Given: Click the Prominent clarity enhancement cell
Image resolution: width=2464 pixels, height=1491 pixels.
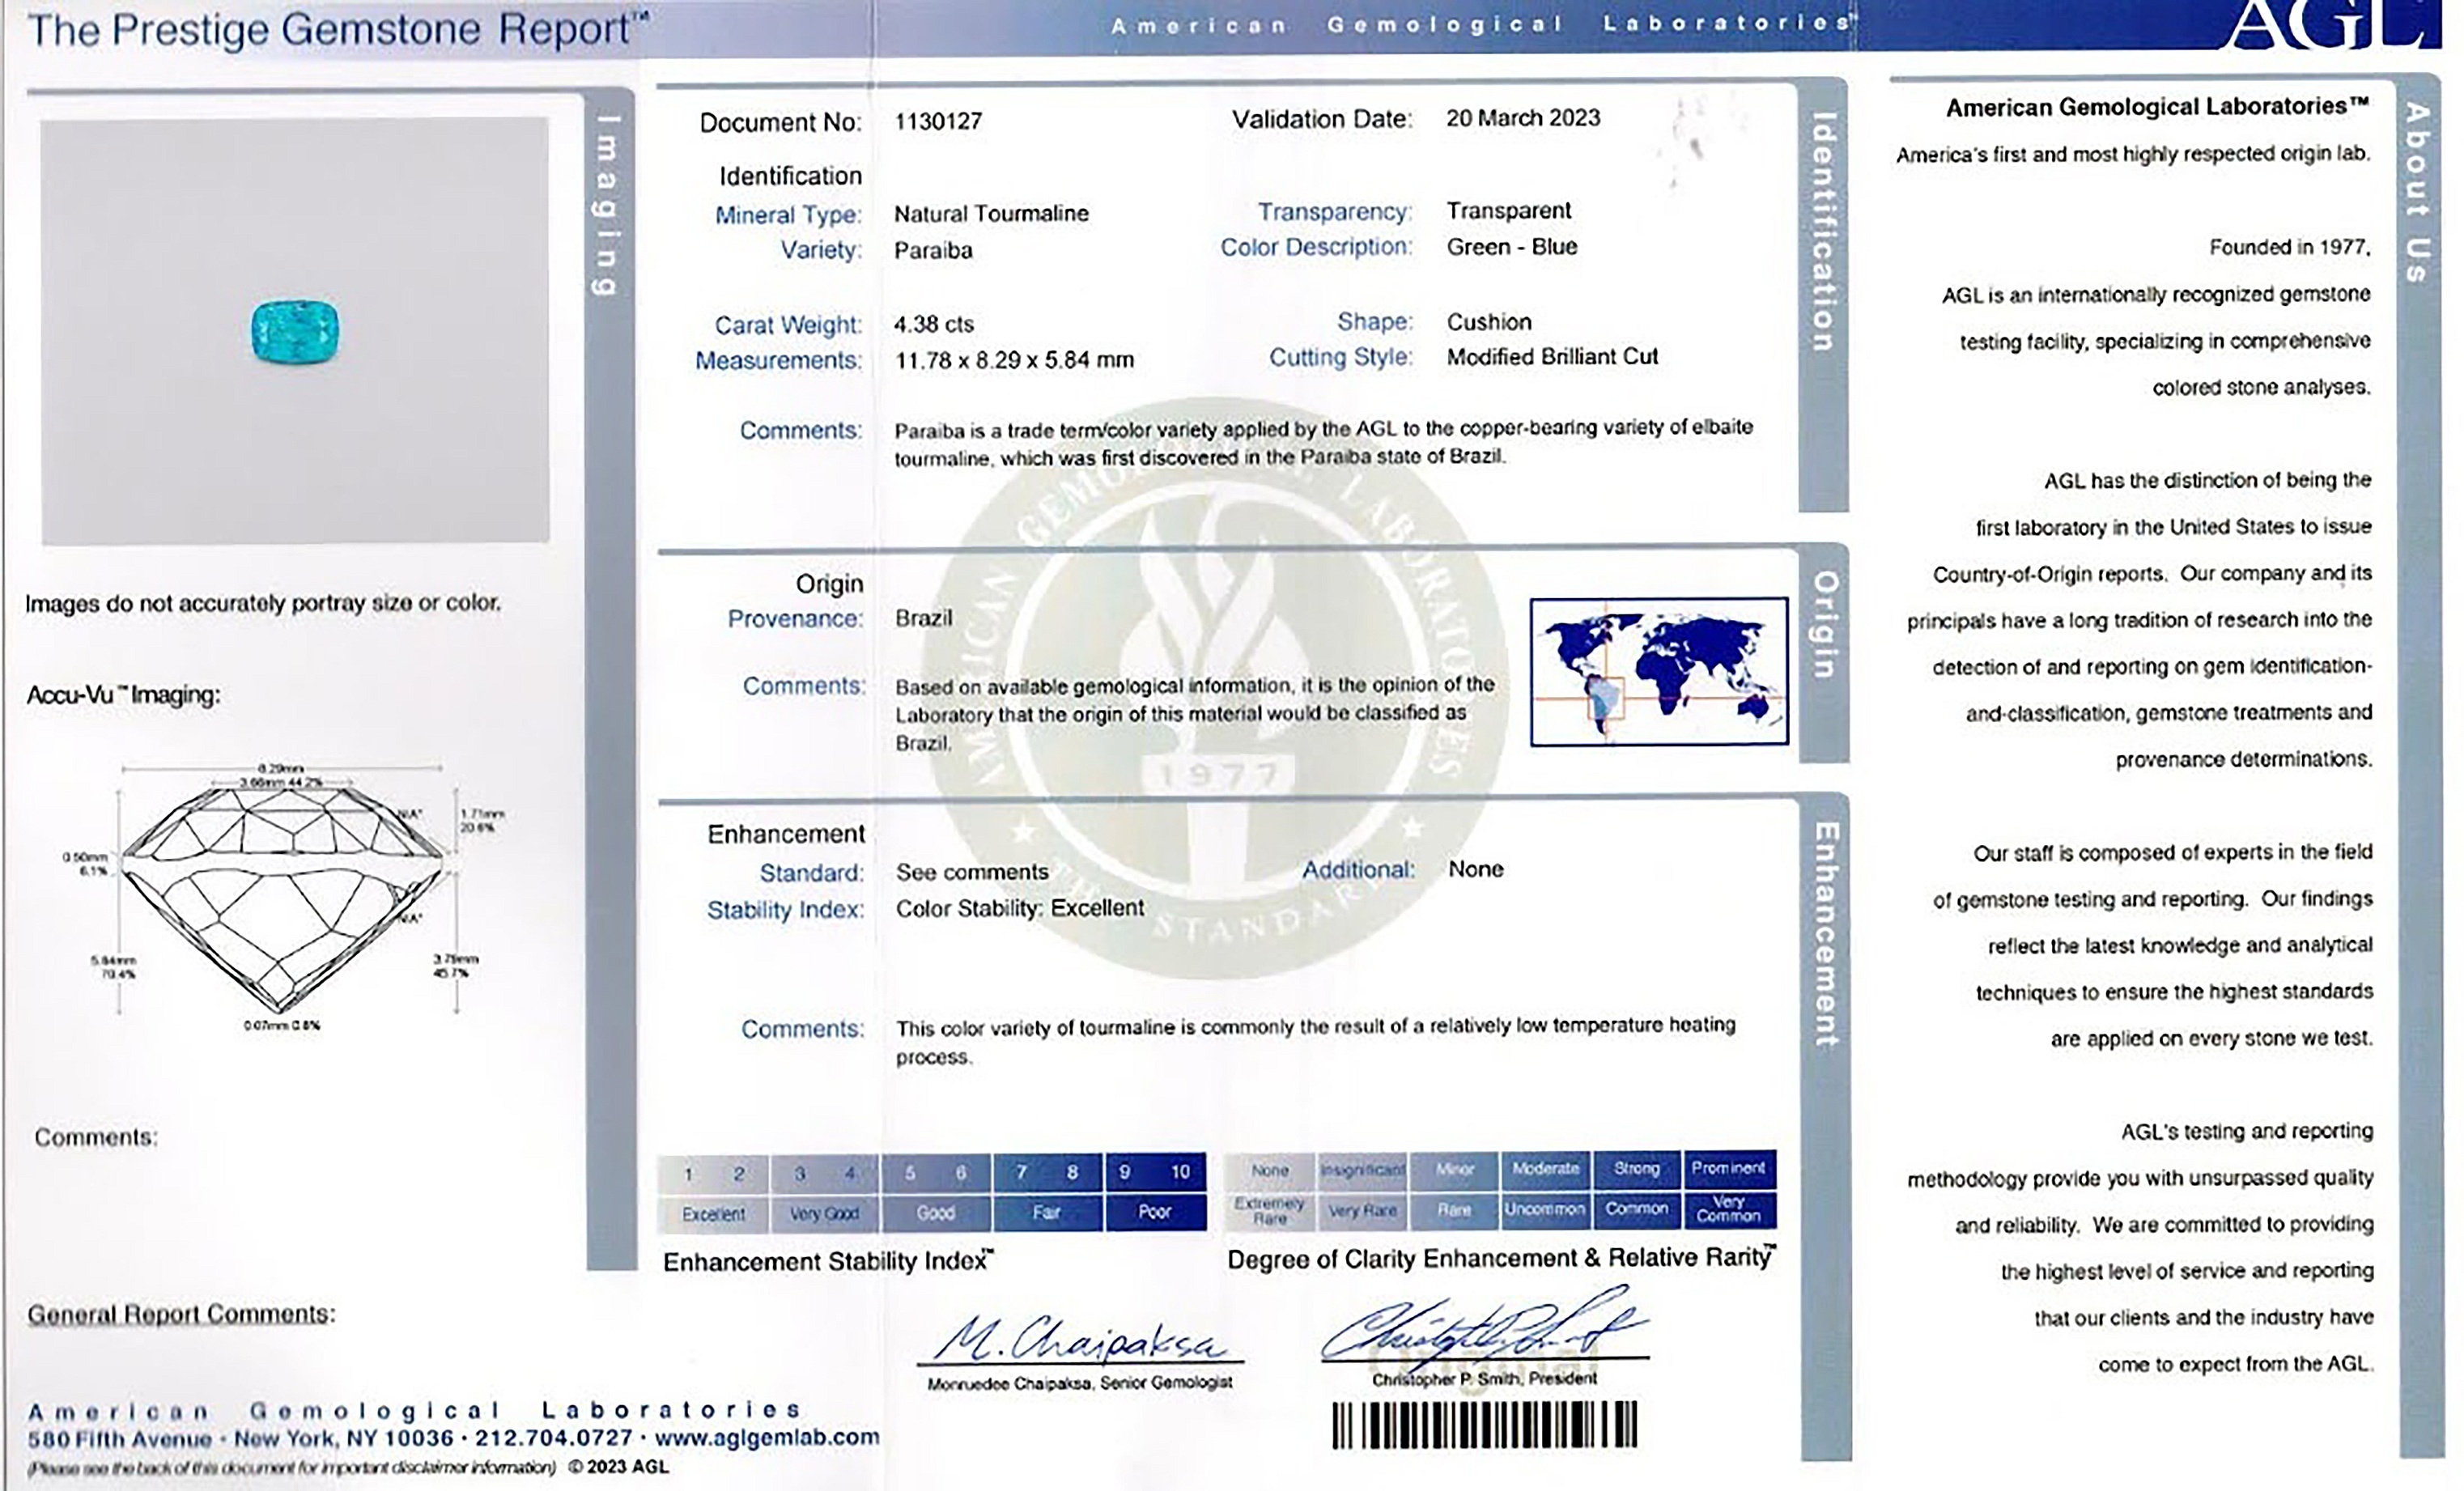Looking at the screenshot, I should tap(1728, 1168).
